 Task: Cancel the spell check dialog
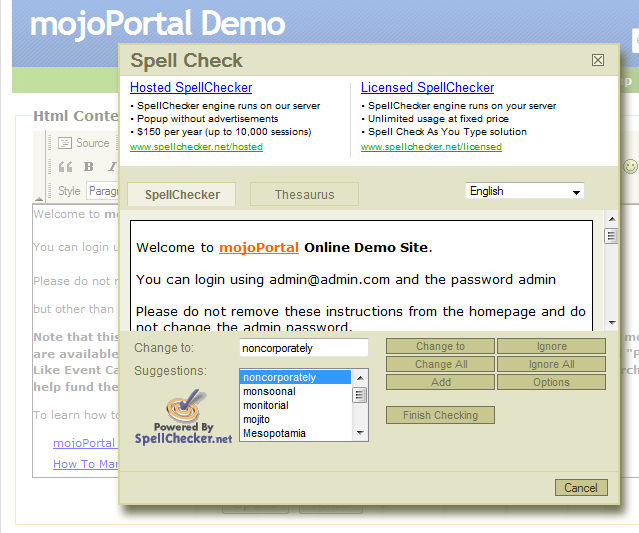coord(581,487)
